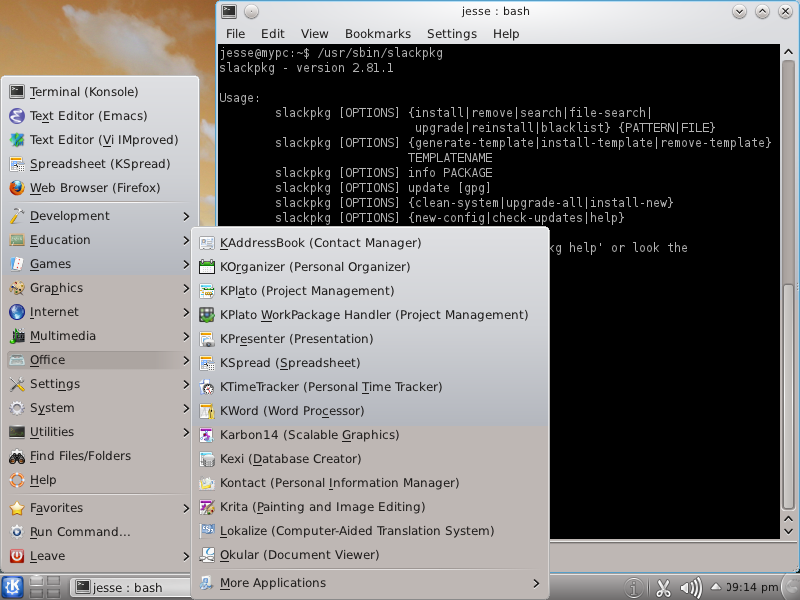This screenshot has height=600, width=800.
Task: Open Okular document viewer
Action: [299, 555]
